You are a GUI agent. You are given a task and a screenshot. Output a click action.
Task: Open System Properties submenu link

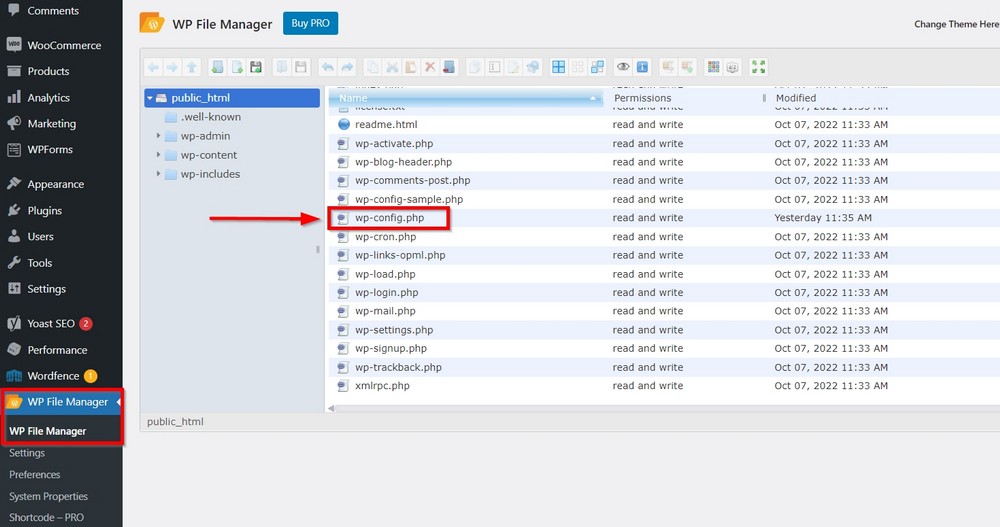(48, 496)
